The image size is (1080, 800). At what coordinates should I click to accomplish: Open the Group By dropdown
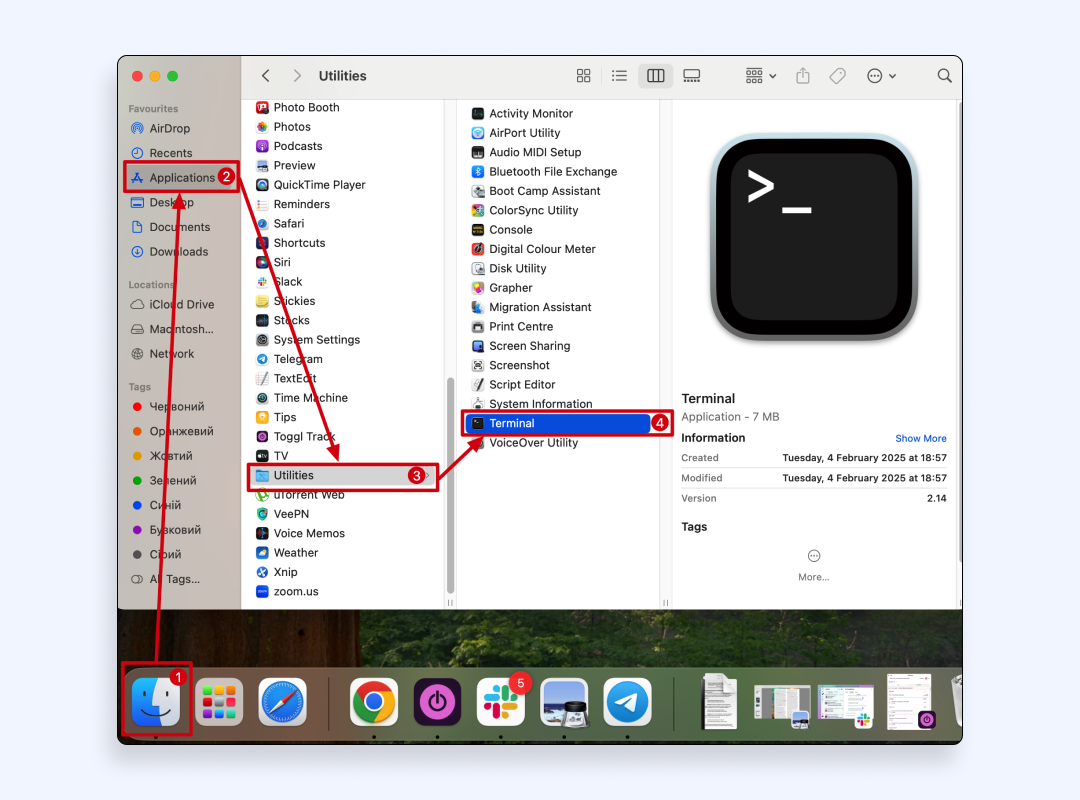tap(760, 76)
